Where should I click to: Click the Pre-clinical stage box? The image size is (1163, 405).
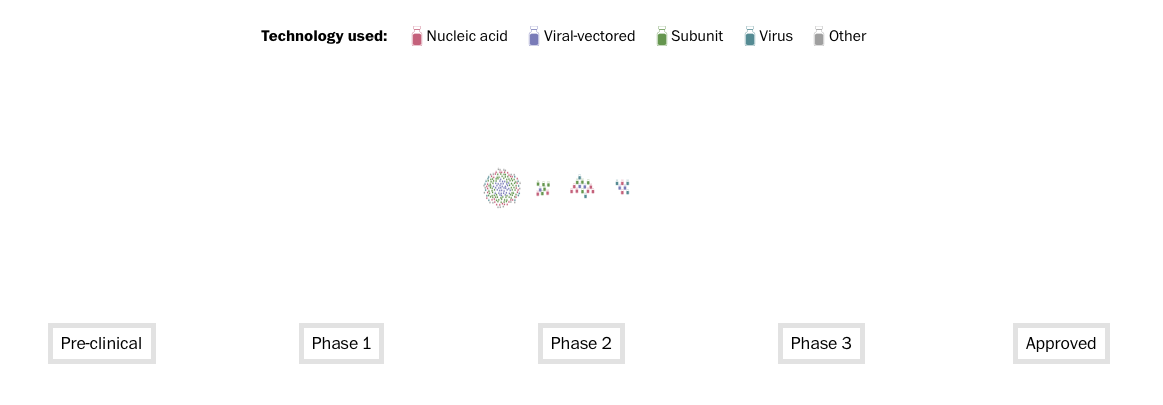pyautogui.click(x=101, y=344)
